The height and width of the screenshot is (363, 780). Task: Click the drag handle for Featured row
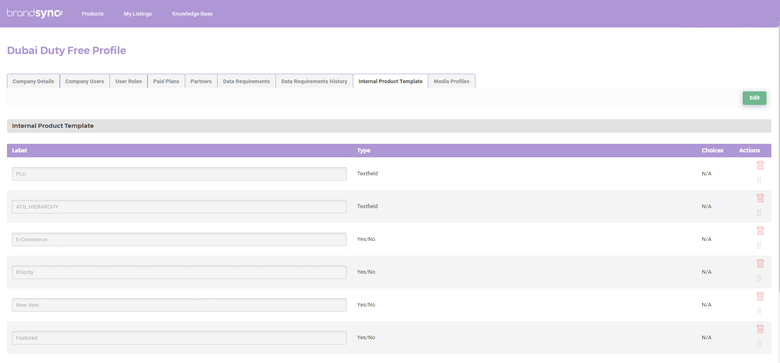click(x=759, y=344)
